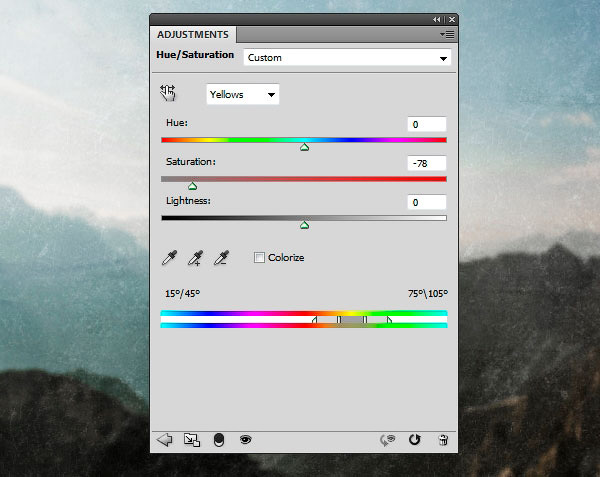600x477 pixels.
Task: Enable the Colorize checkbox
Action: (x=259, y=257)
